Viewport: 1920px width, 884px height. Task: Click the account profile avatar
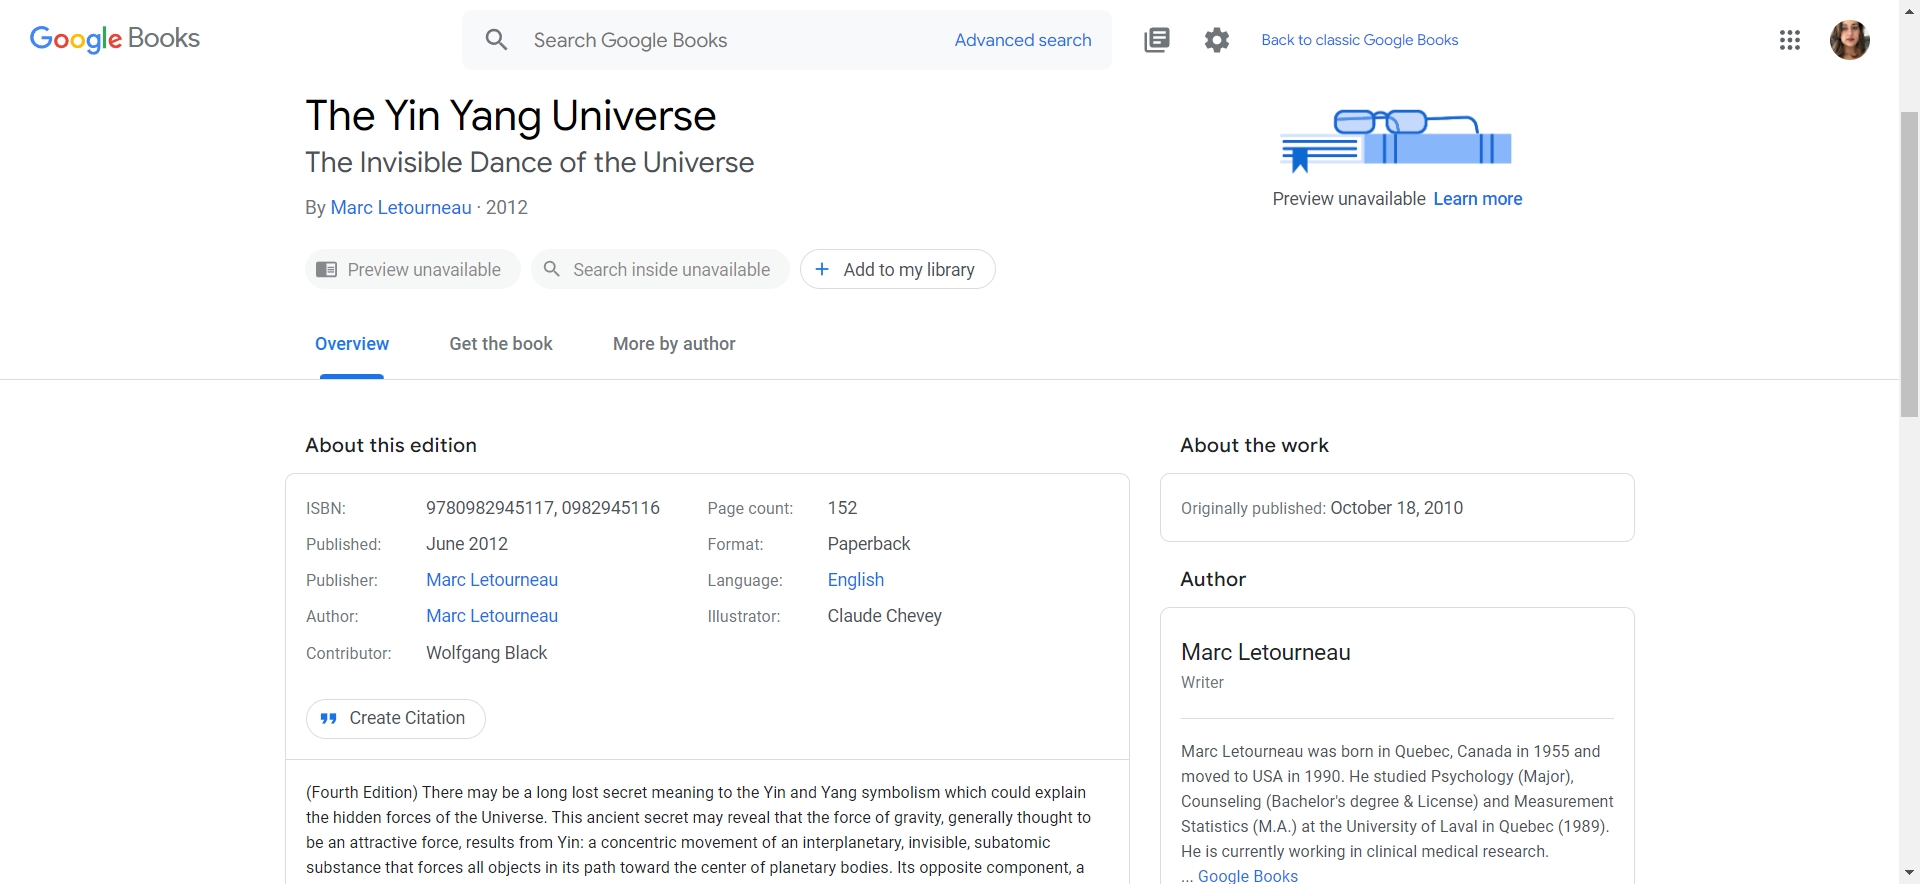click(1849, 40)
